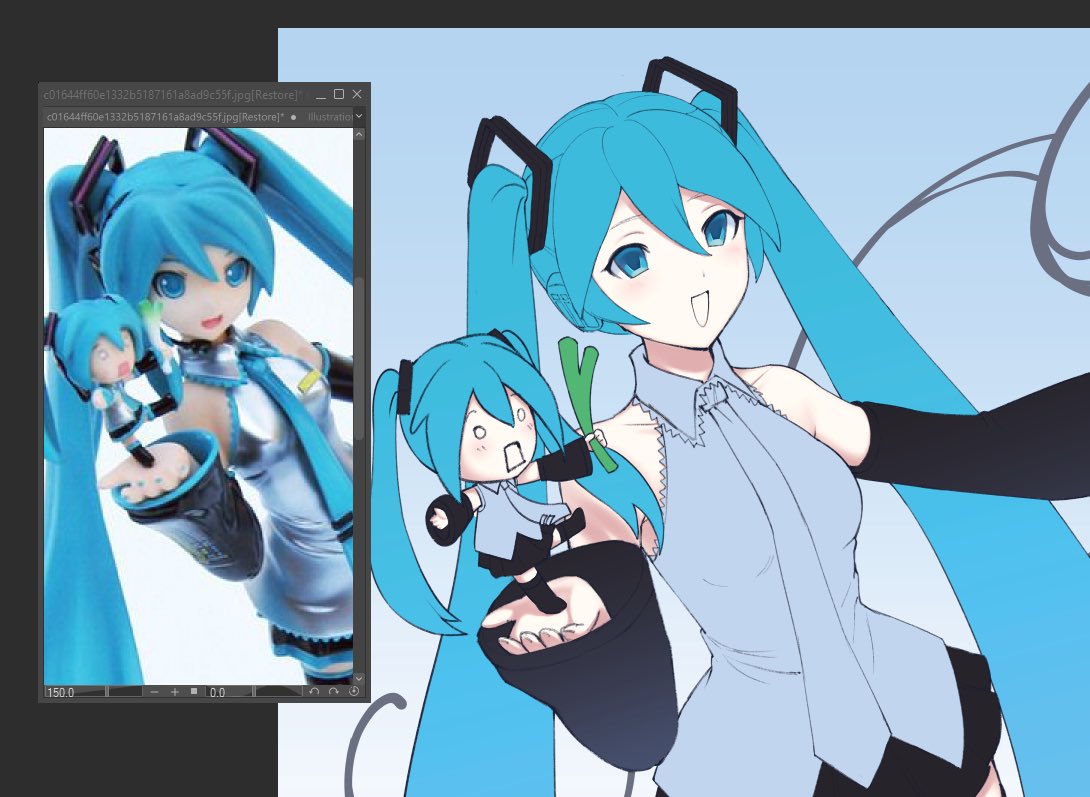Click the 150.0 zoom value field

pos(60,692)
